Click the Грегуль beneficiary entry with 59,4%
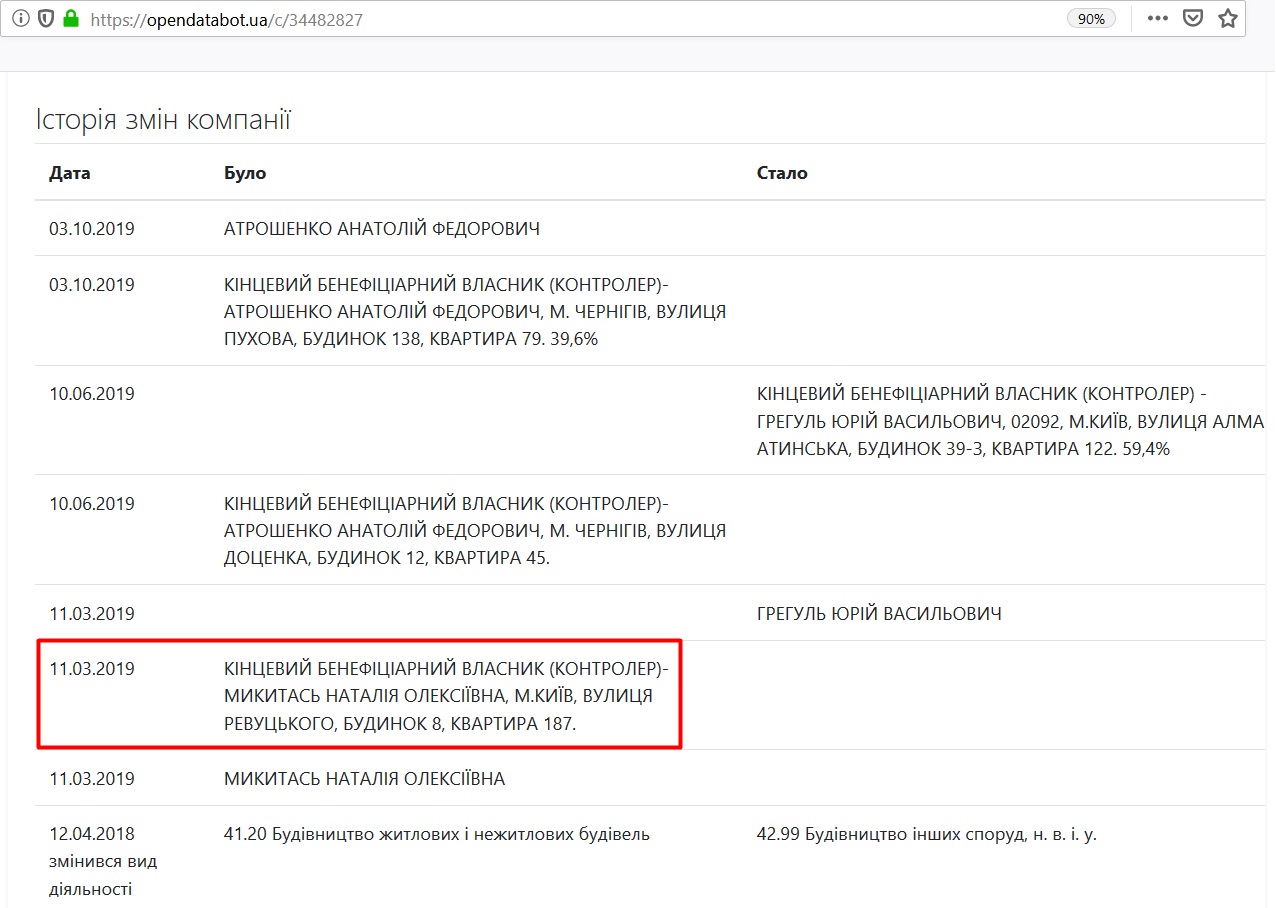Image resolution: width=1276 pixels, height=908 pixels. pyautogui.click(x=1010, y=421)
